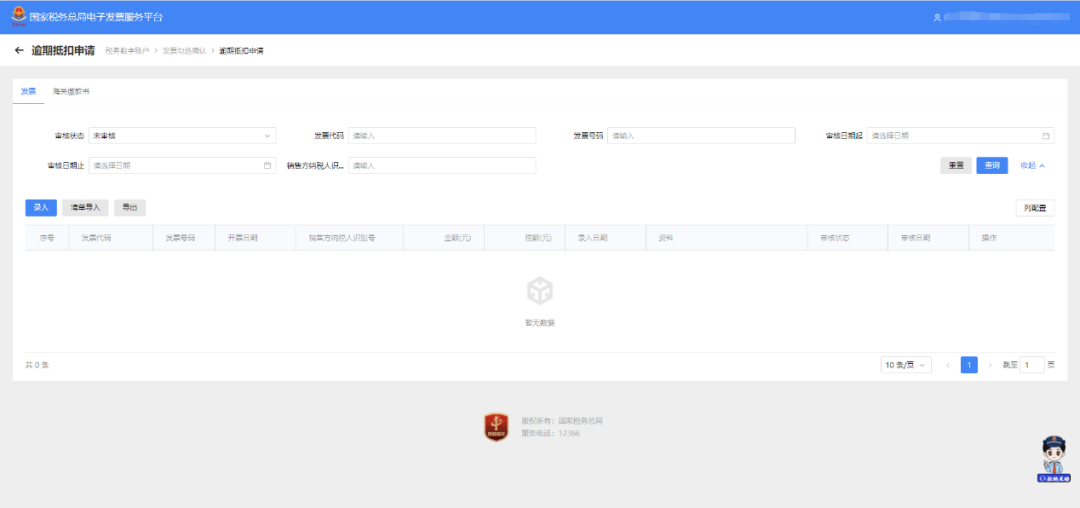Click the 税务数字账户 breadcrumb link

[x=126, y=50]
